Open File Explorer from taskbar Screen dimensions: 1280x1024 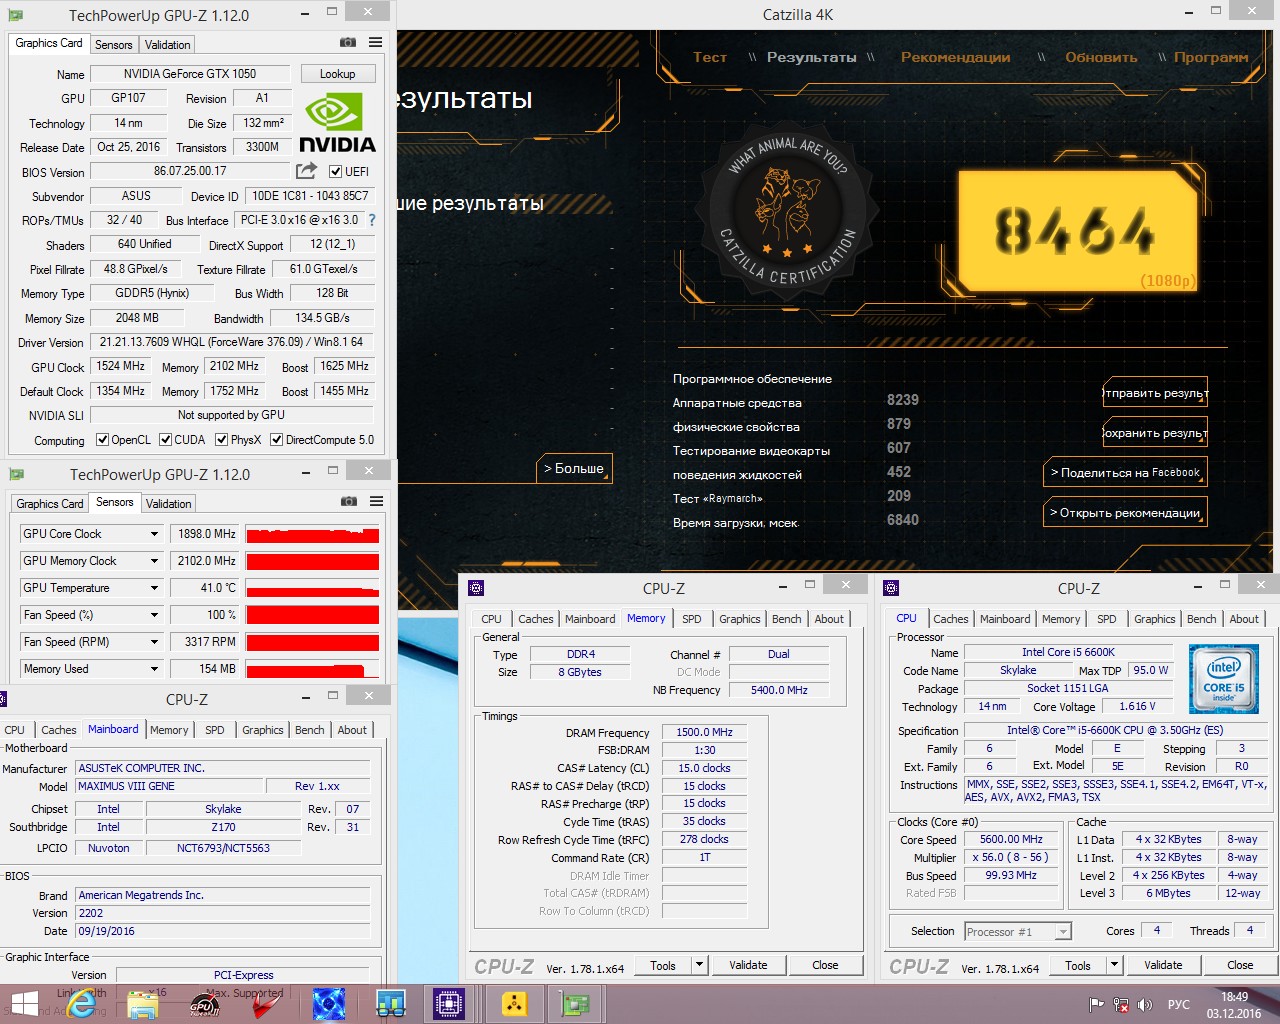145,1004
